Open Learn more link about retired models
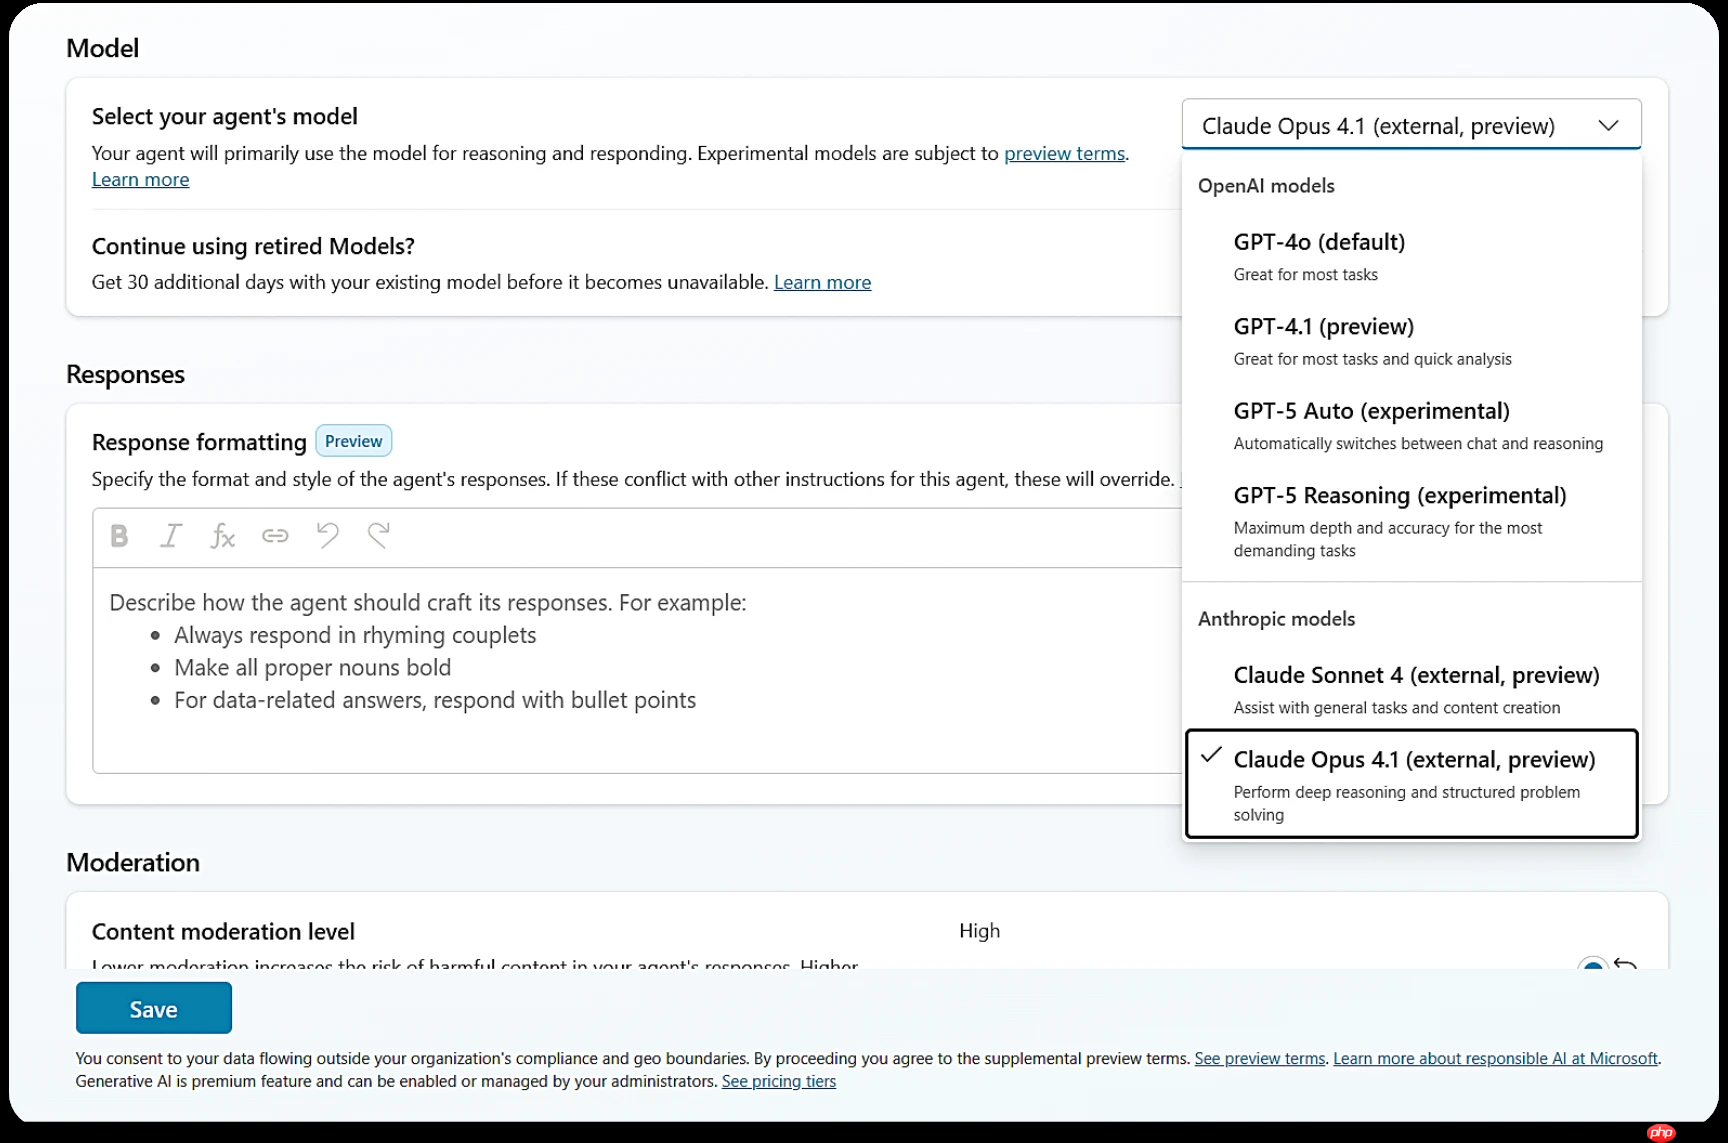This screenshot has height=1143, width=1728. (x=822, y=282)
